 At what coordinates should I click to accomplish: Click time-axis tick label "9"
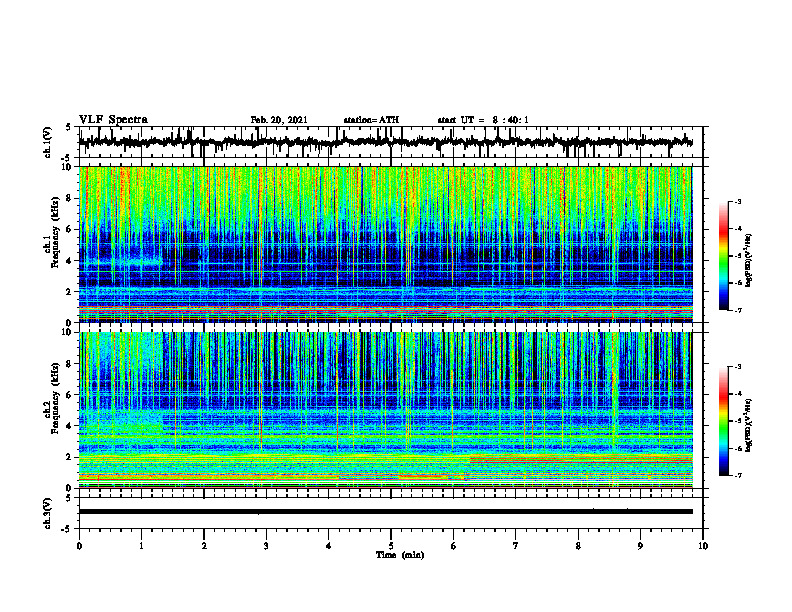(640, 546)
